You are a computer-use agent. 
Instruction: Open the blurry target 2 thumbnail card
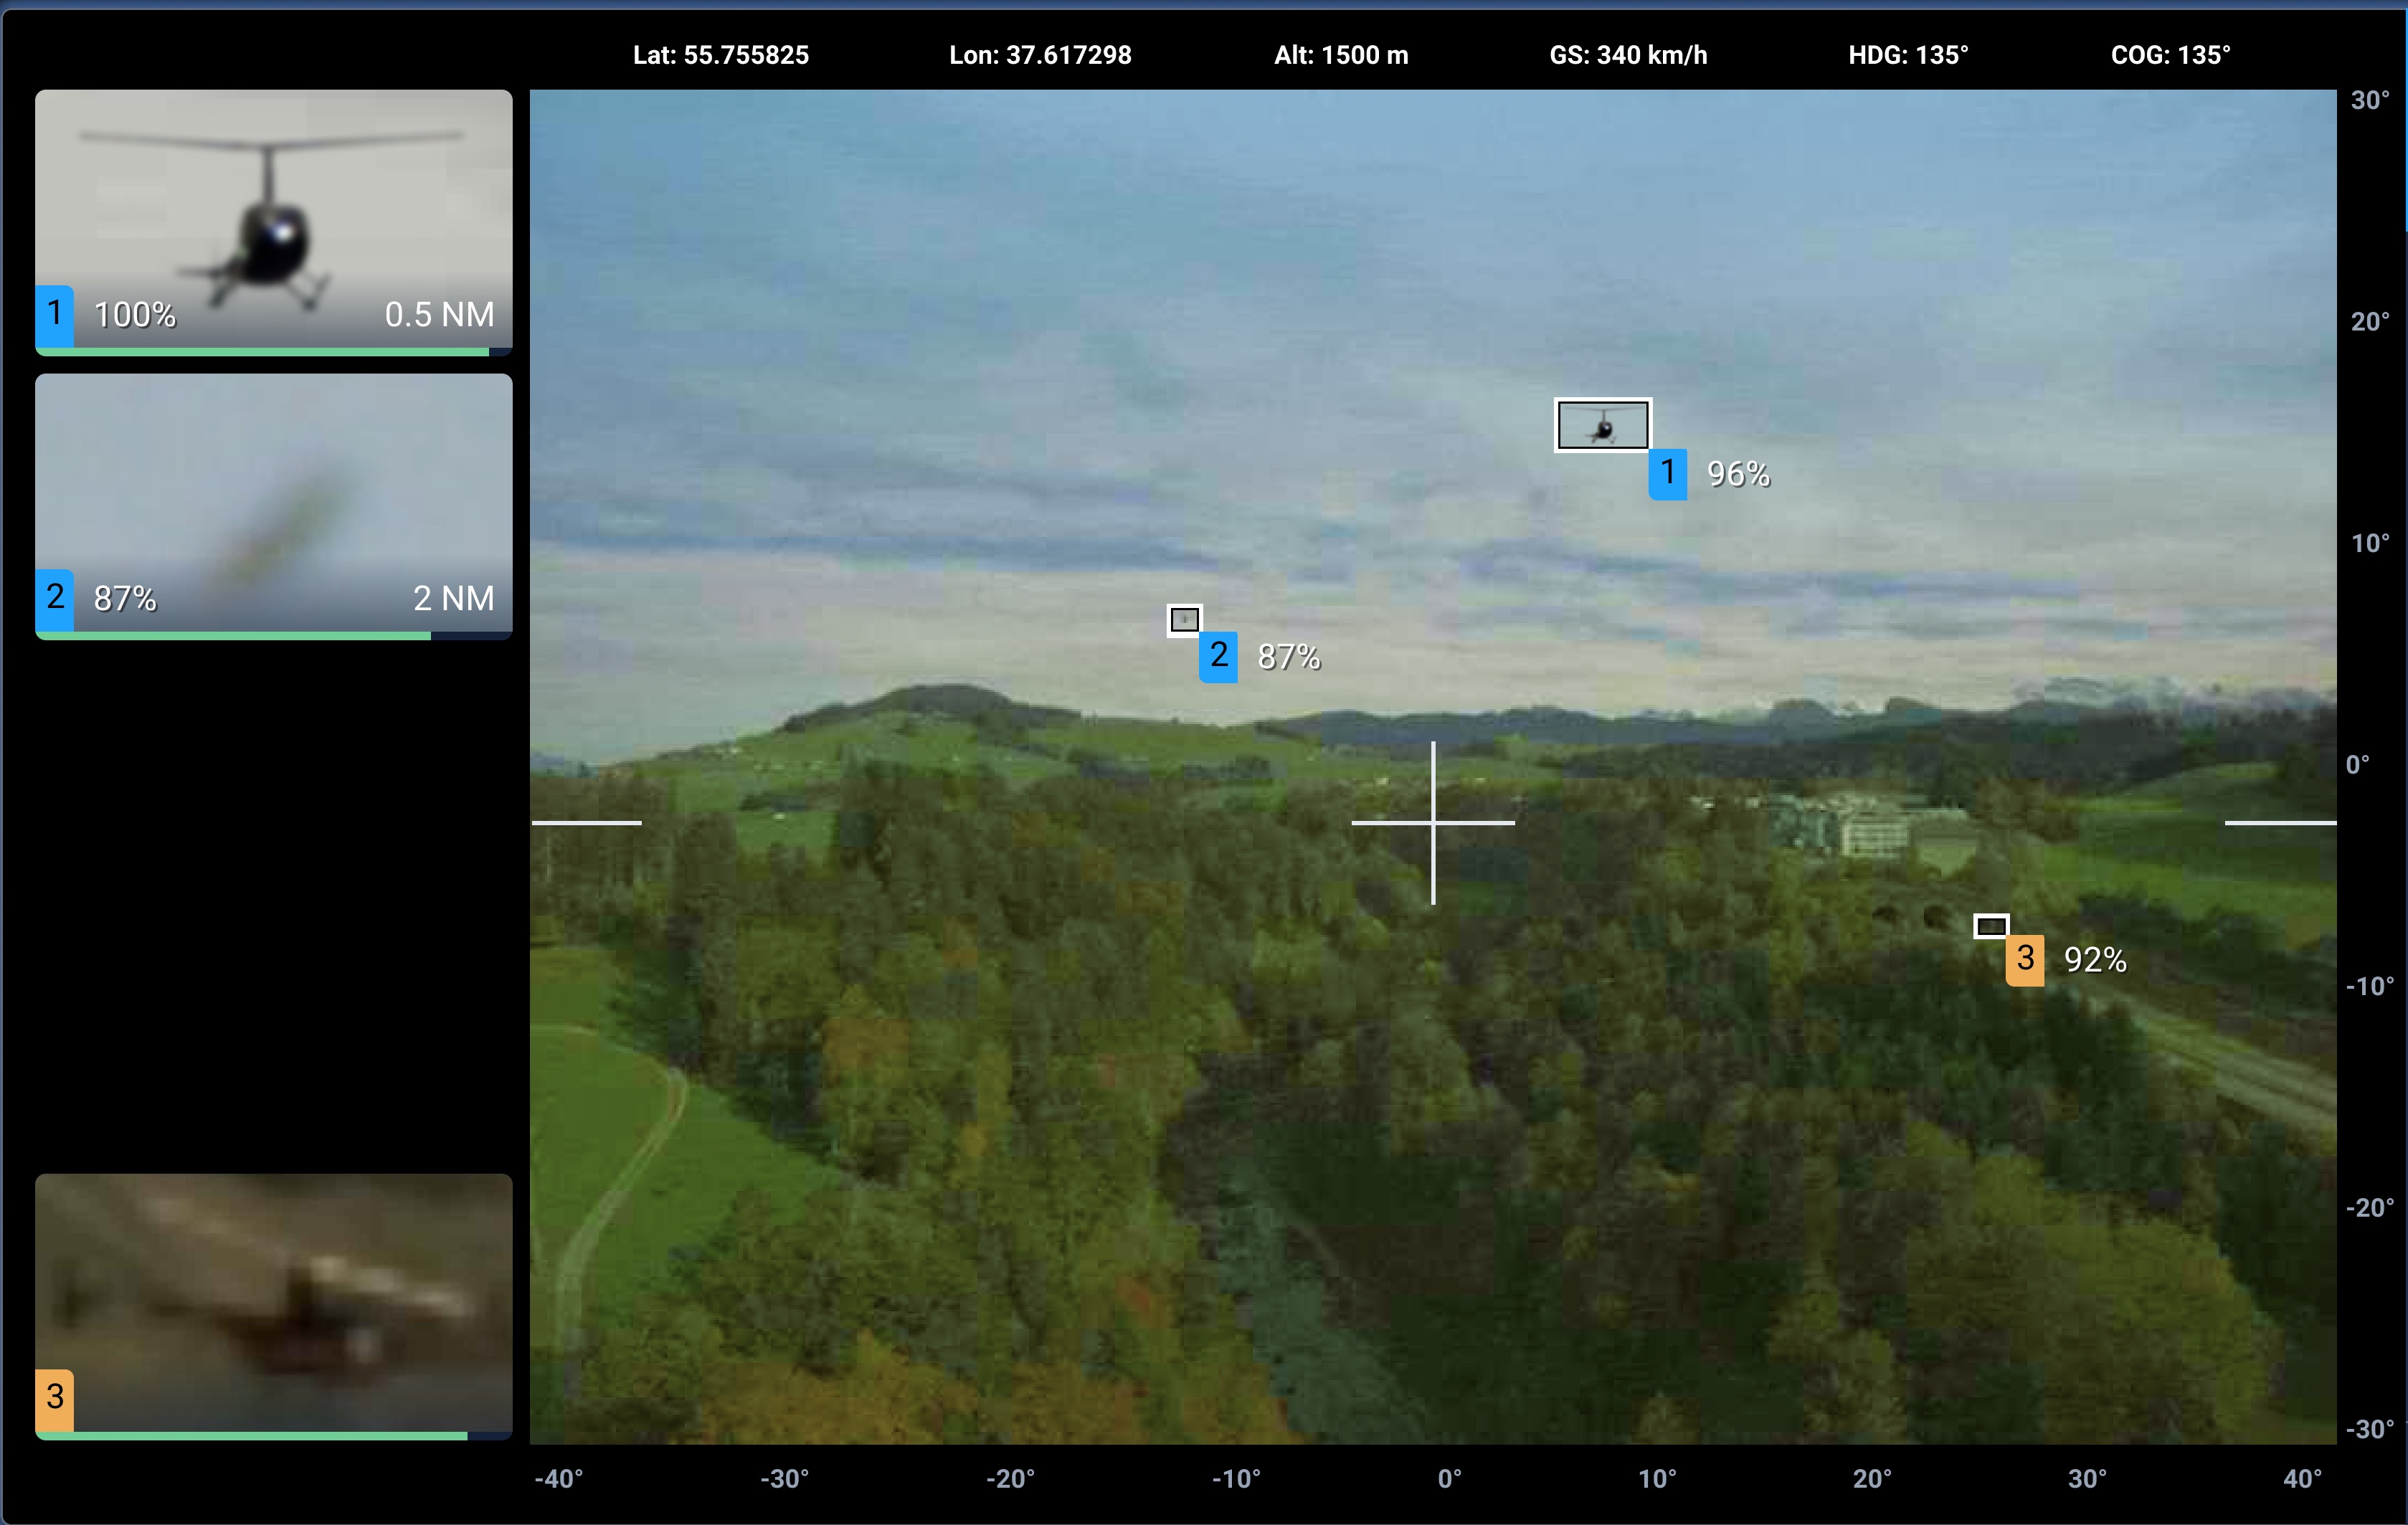(273, 490)
